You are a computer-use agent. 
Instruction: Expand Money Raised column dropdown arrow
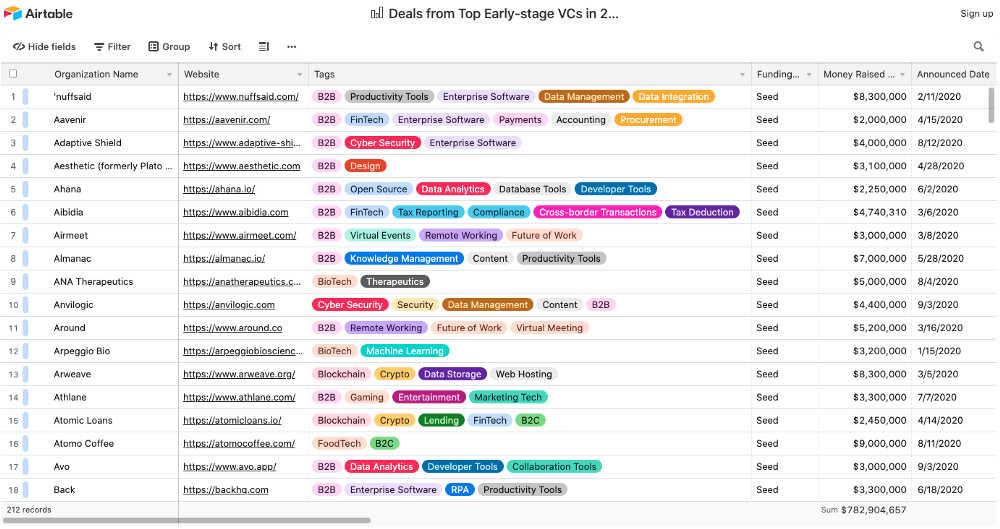point(902,75)
